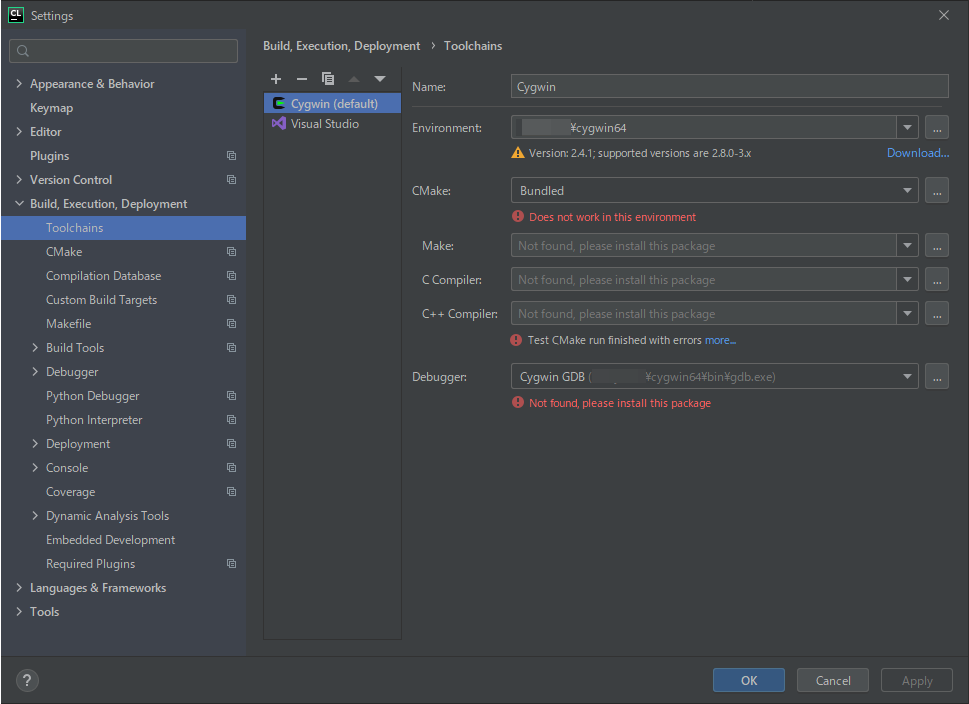This screenshot has height=704, width=969.
Task: Expand Deployment section
Action: 35,444
